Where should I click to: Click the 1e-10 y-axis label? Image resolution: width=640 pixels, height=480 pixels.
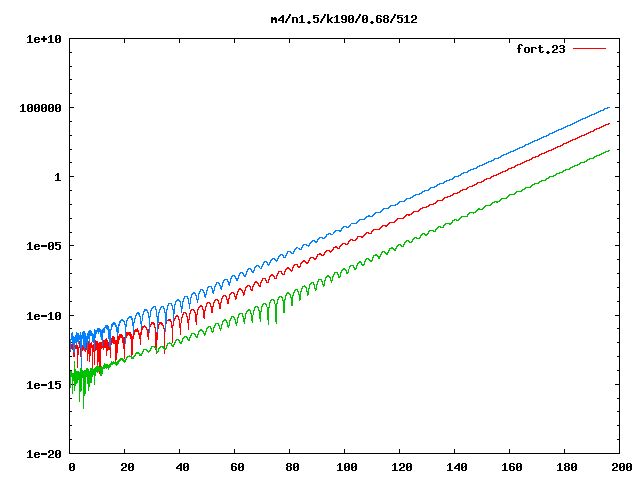click(44, 316)
